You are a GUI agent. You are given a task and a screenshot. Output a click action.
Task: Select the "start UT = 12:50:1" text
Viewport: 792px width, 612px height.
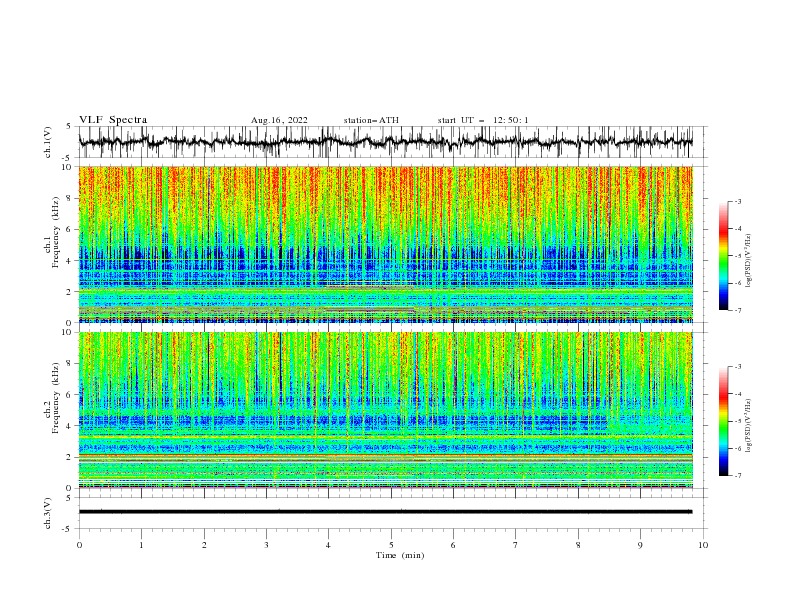tap(483, 120)
